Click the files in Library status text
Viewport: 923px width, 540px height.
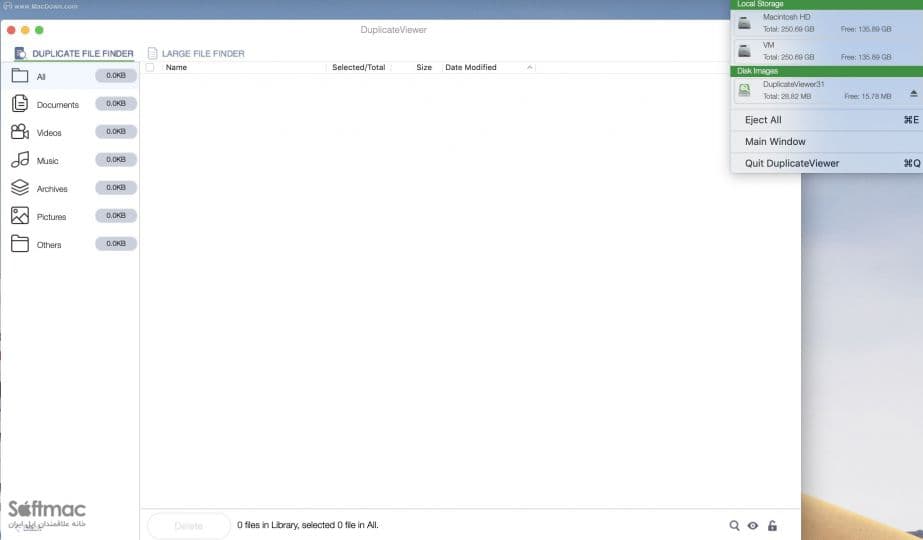(308, 525)
